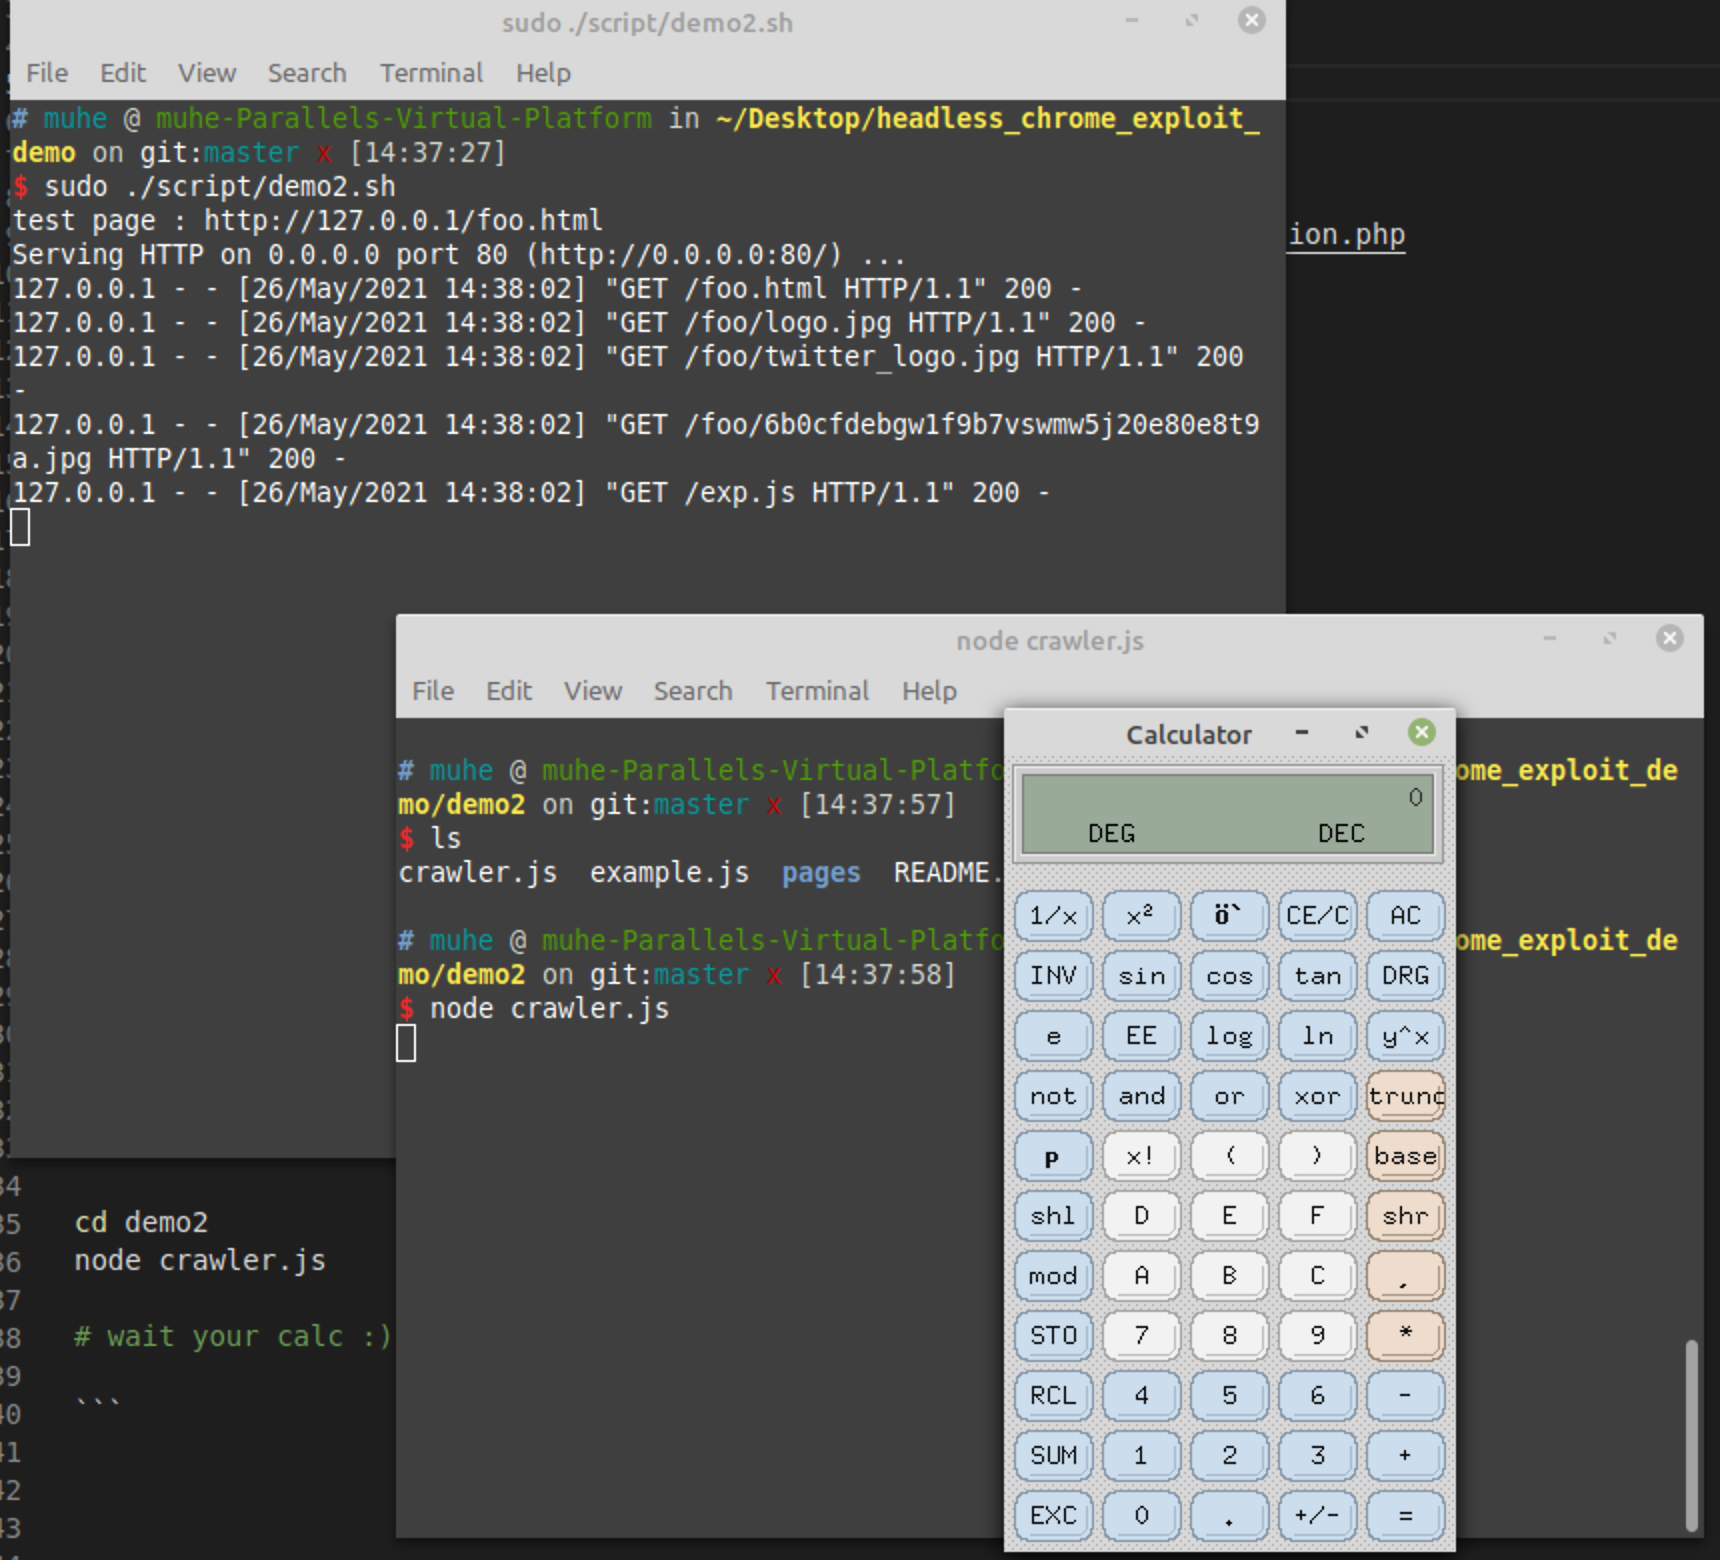Screen dimensions: 1720x1560
Task: Click the hex digit F key
Action: coord(1317,1216)
